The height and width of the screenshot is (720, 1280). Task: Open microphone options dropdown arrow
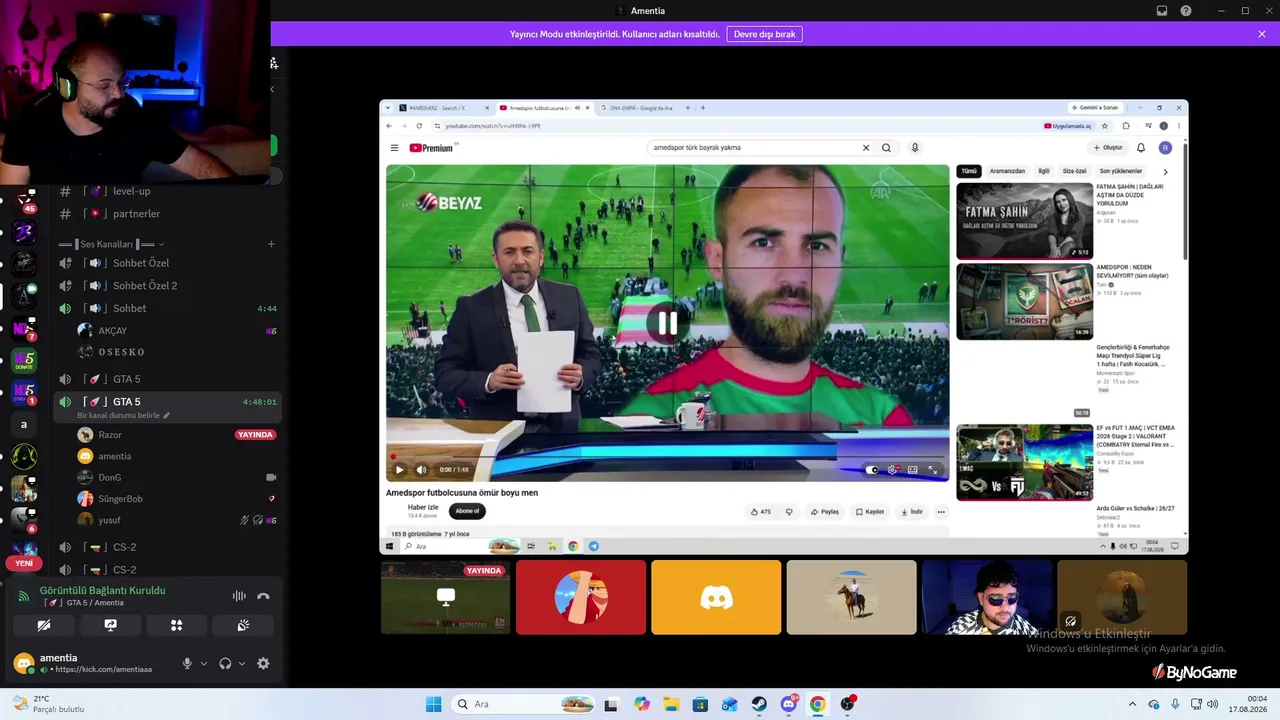pos(204,663)
